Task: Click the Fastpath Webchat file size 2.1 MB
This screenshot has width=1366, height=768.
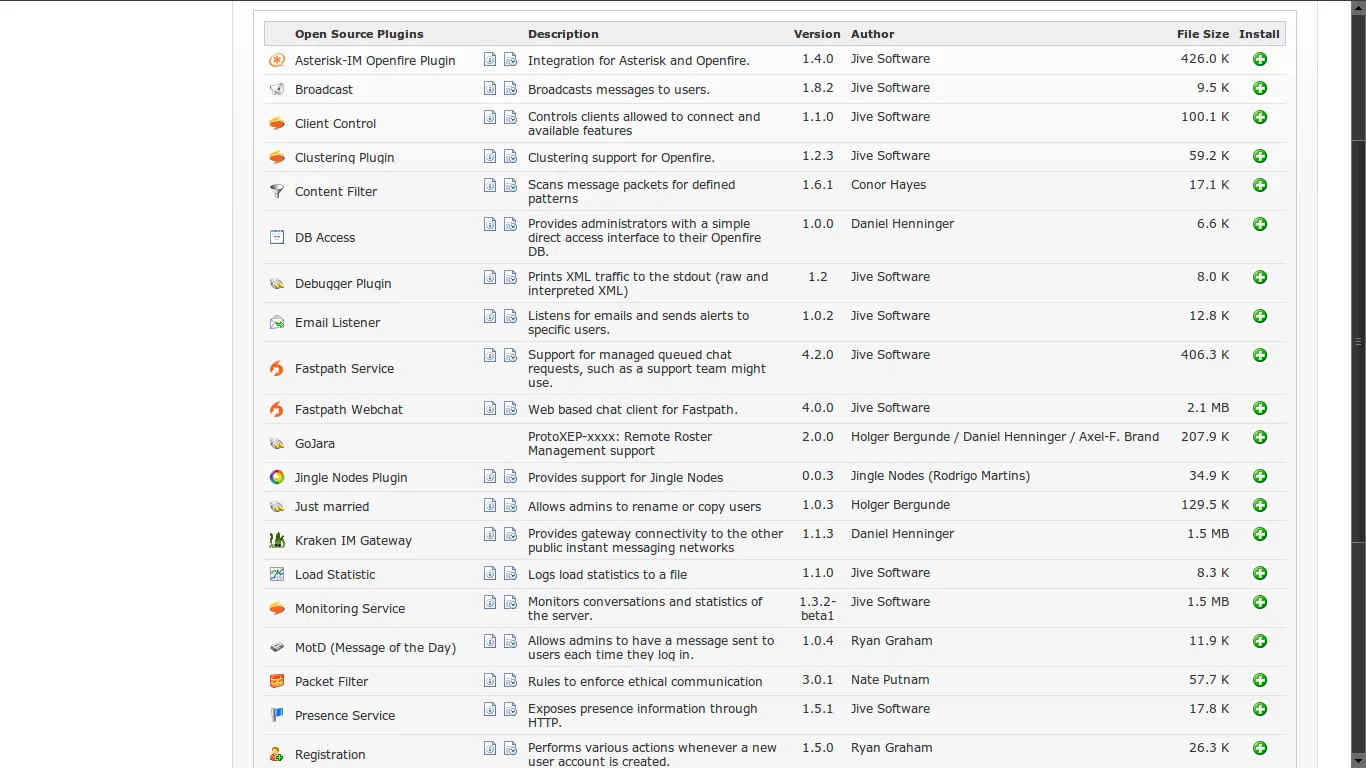Action: 1209,408
